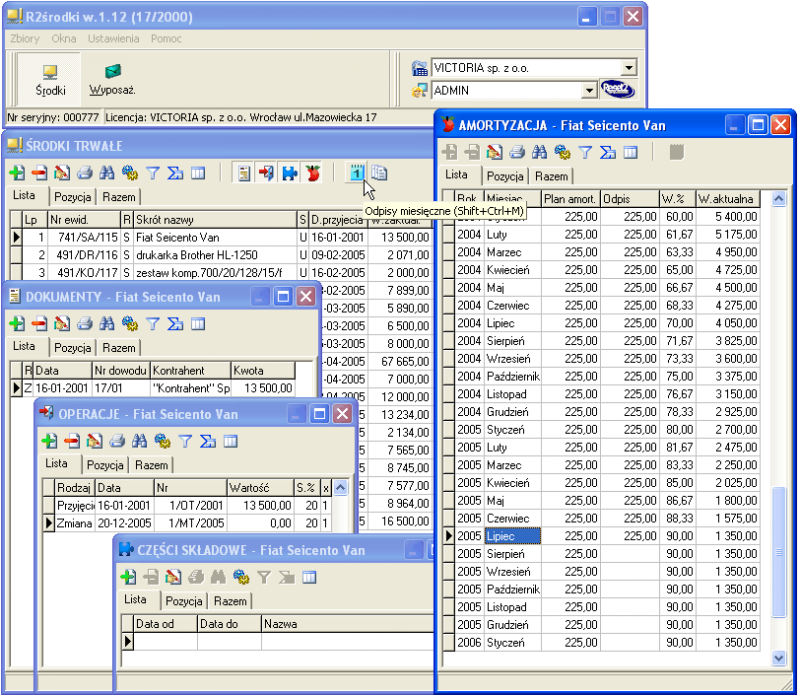Open documents icon in ŚRODKI TRWAŁE toolbar

click(244, 173)
